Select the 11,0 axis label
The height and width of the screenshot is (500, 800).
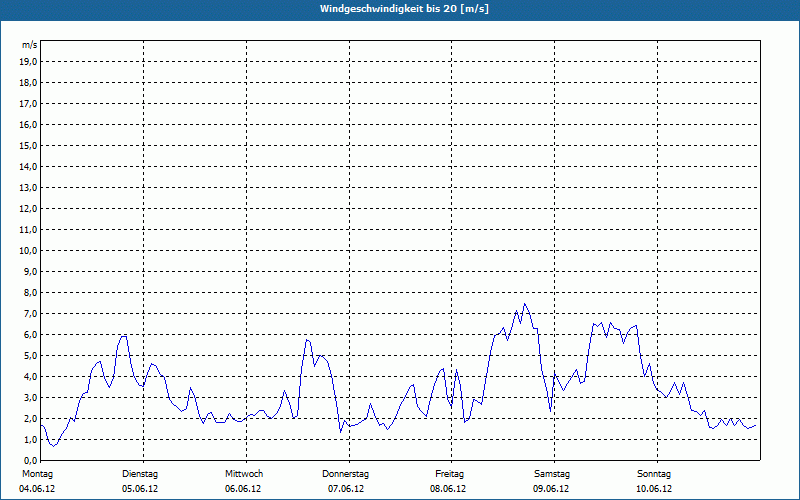28,230
